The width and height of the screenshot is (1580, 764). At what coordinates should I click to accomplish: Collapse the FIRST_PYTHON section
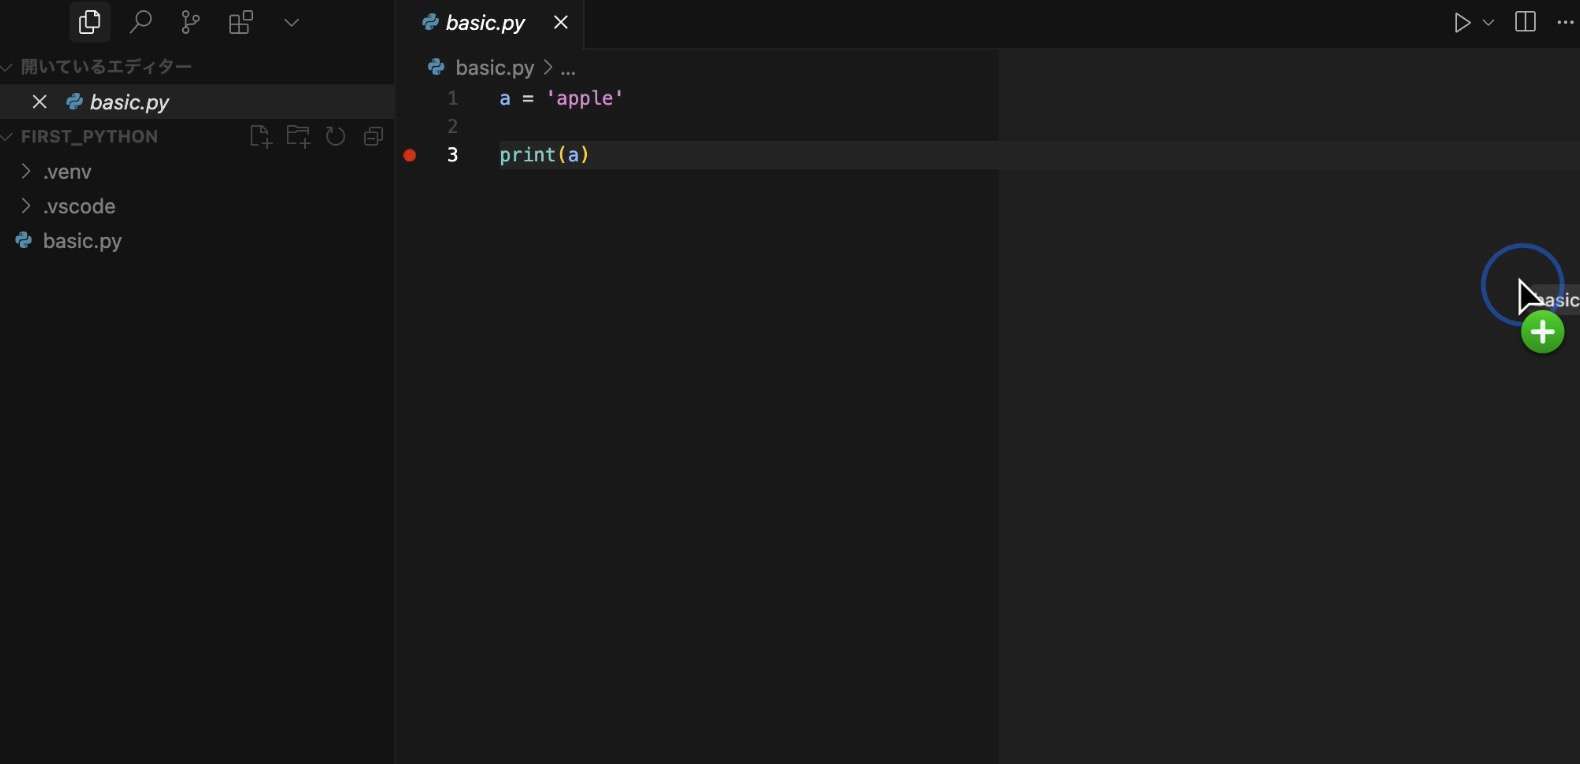[89, 137]
